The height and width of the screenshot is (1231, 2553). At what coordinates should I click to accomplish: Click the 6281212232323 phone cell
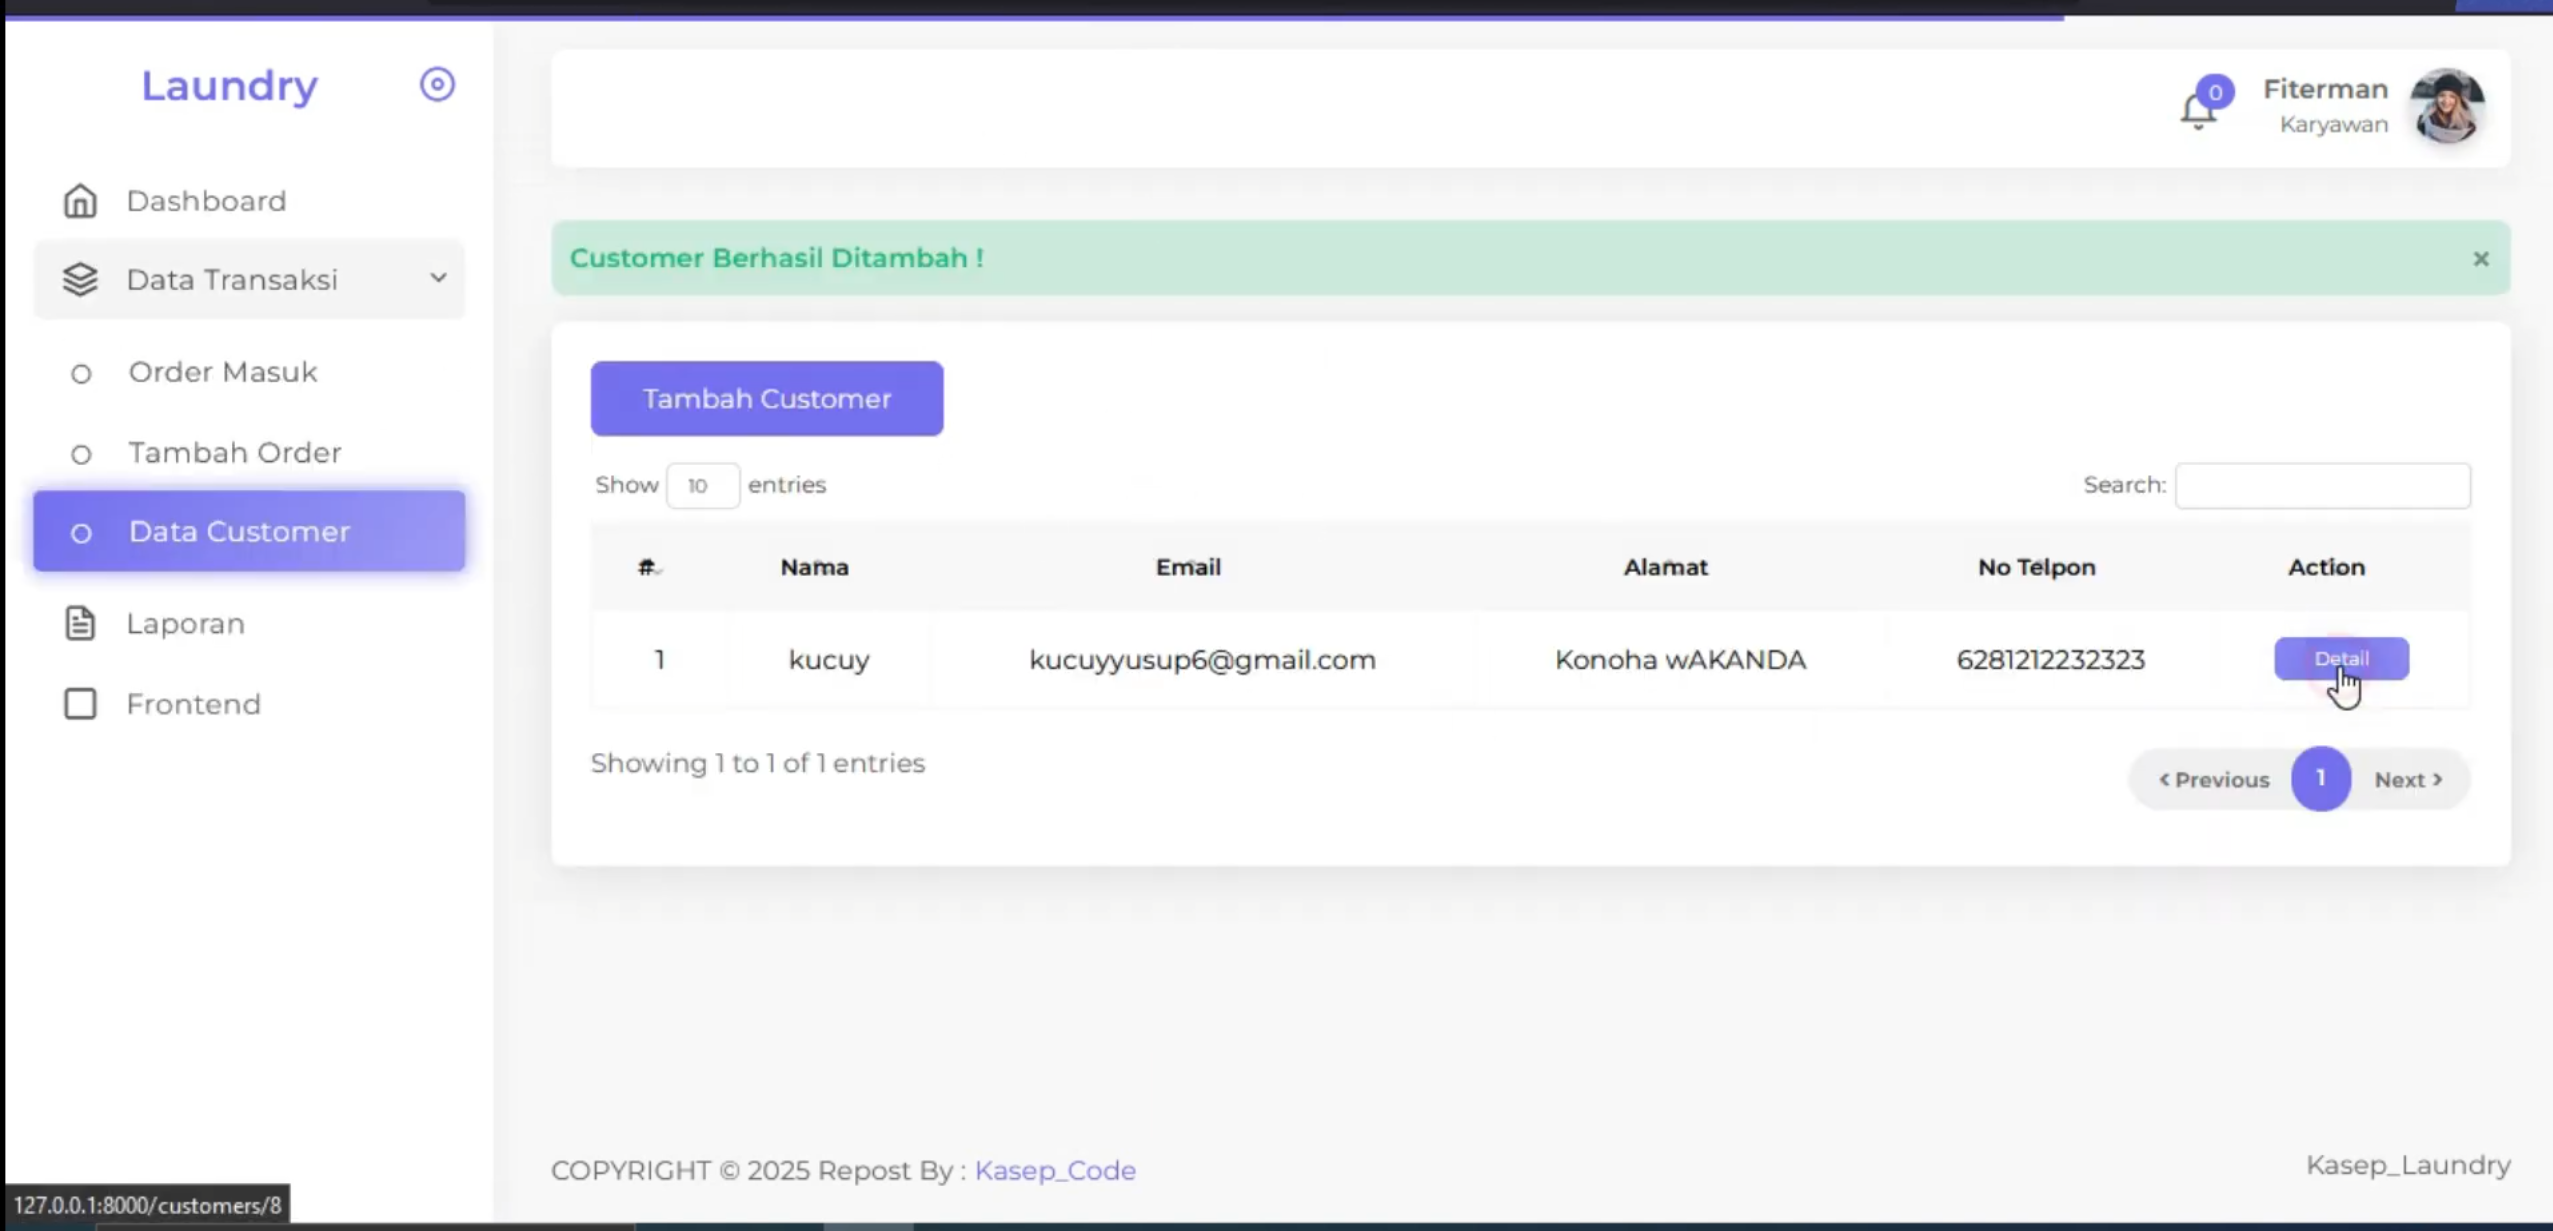pyautogui.click(x=2050, y=660)
